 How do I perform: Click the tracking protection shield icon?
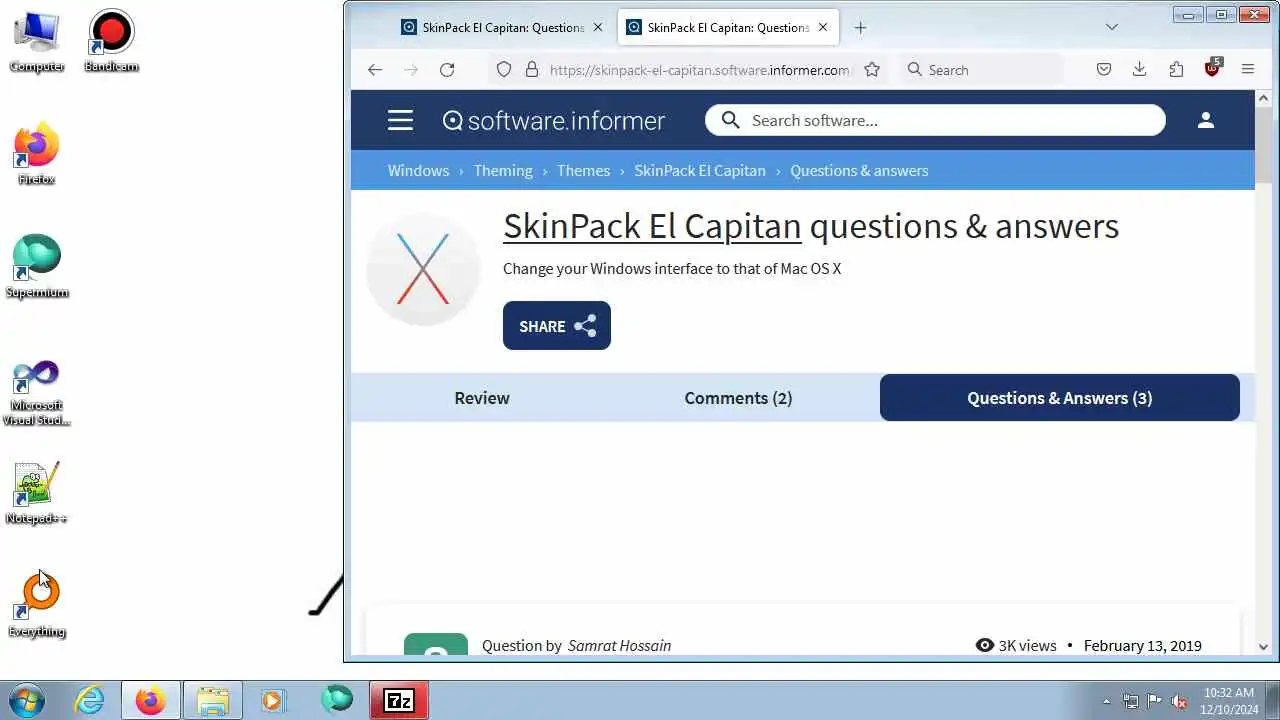504,69
